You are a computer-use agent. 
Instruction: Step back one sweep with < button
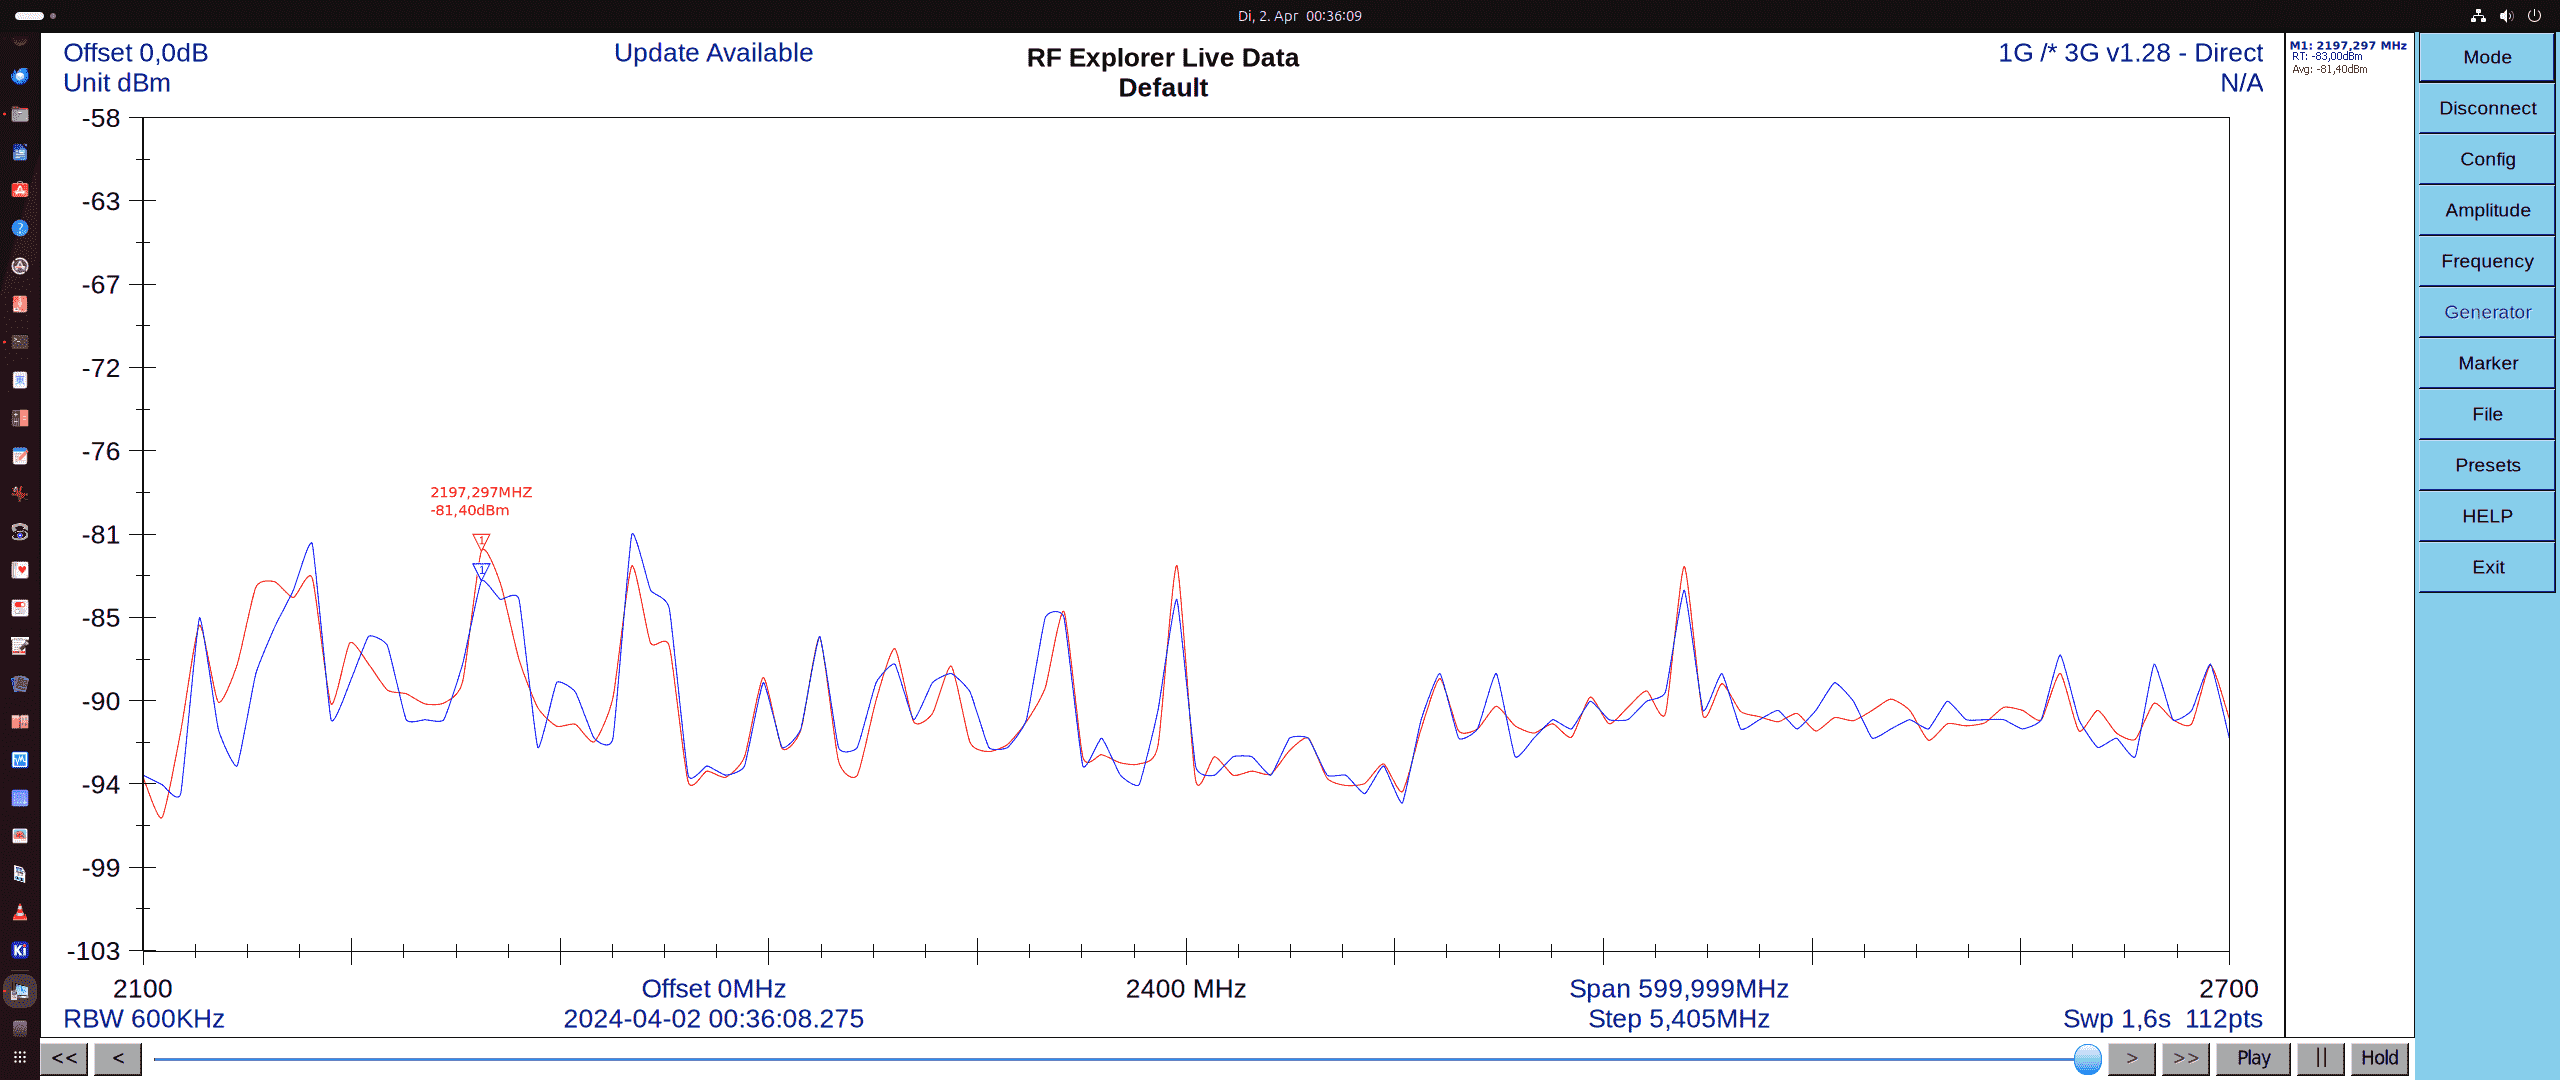click(118, 1058)
